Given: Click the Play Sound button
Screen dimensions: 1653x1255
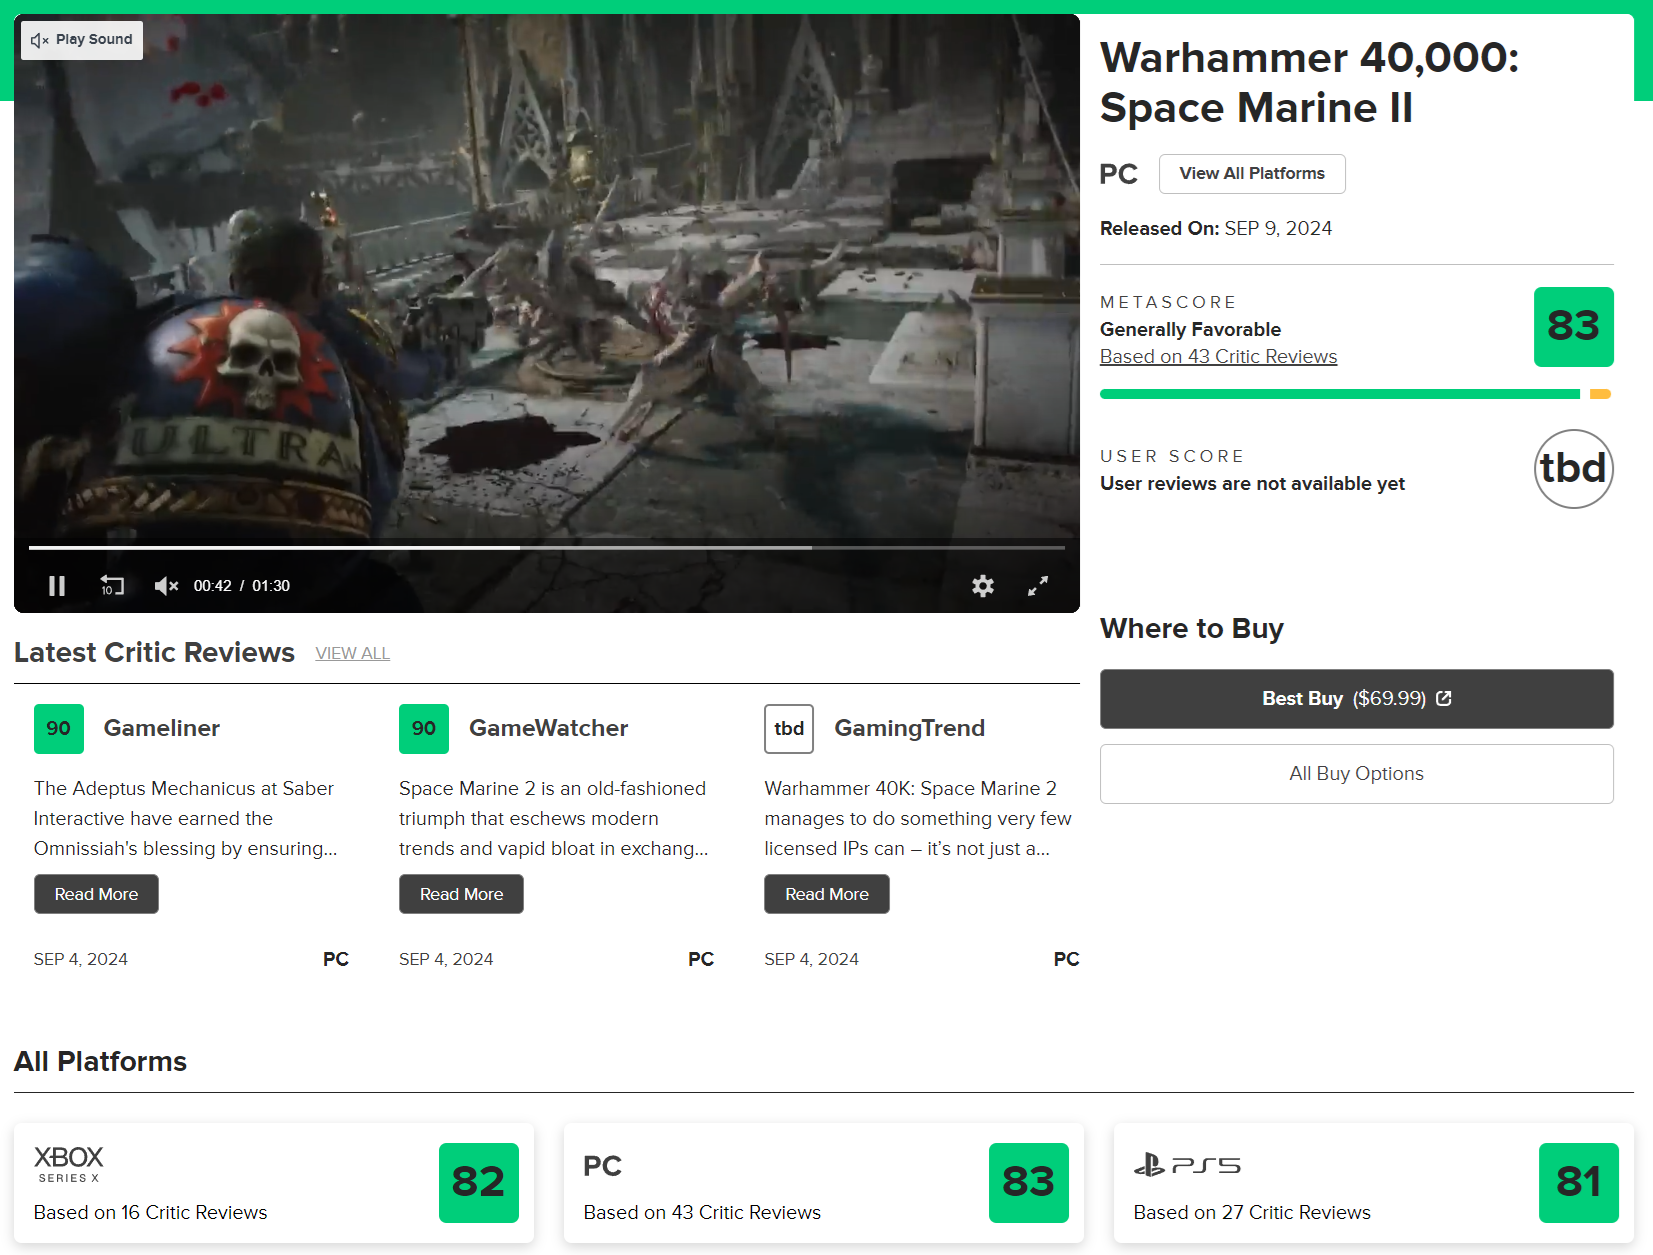Looking at the screenshot, I should pyautogui.click(x=82, y=40).
